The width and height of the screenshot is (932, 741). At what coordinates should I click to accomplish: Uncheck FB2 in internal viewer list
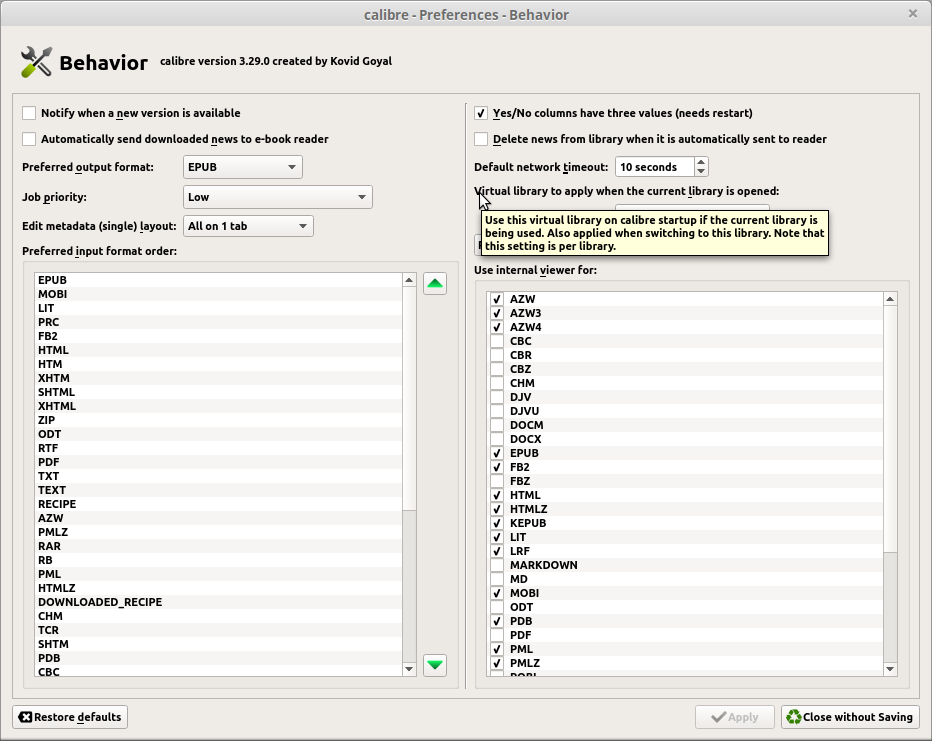pyautogui.click(x=497, y=467)
